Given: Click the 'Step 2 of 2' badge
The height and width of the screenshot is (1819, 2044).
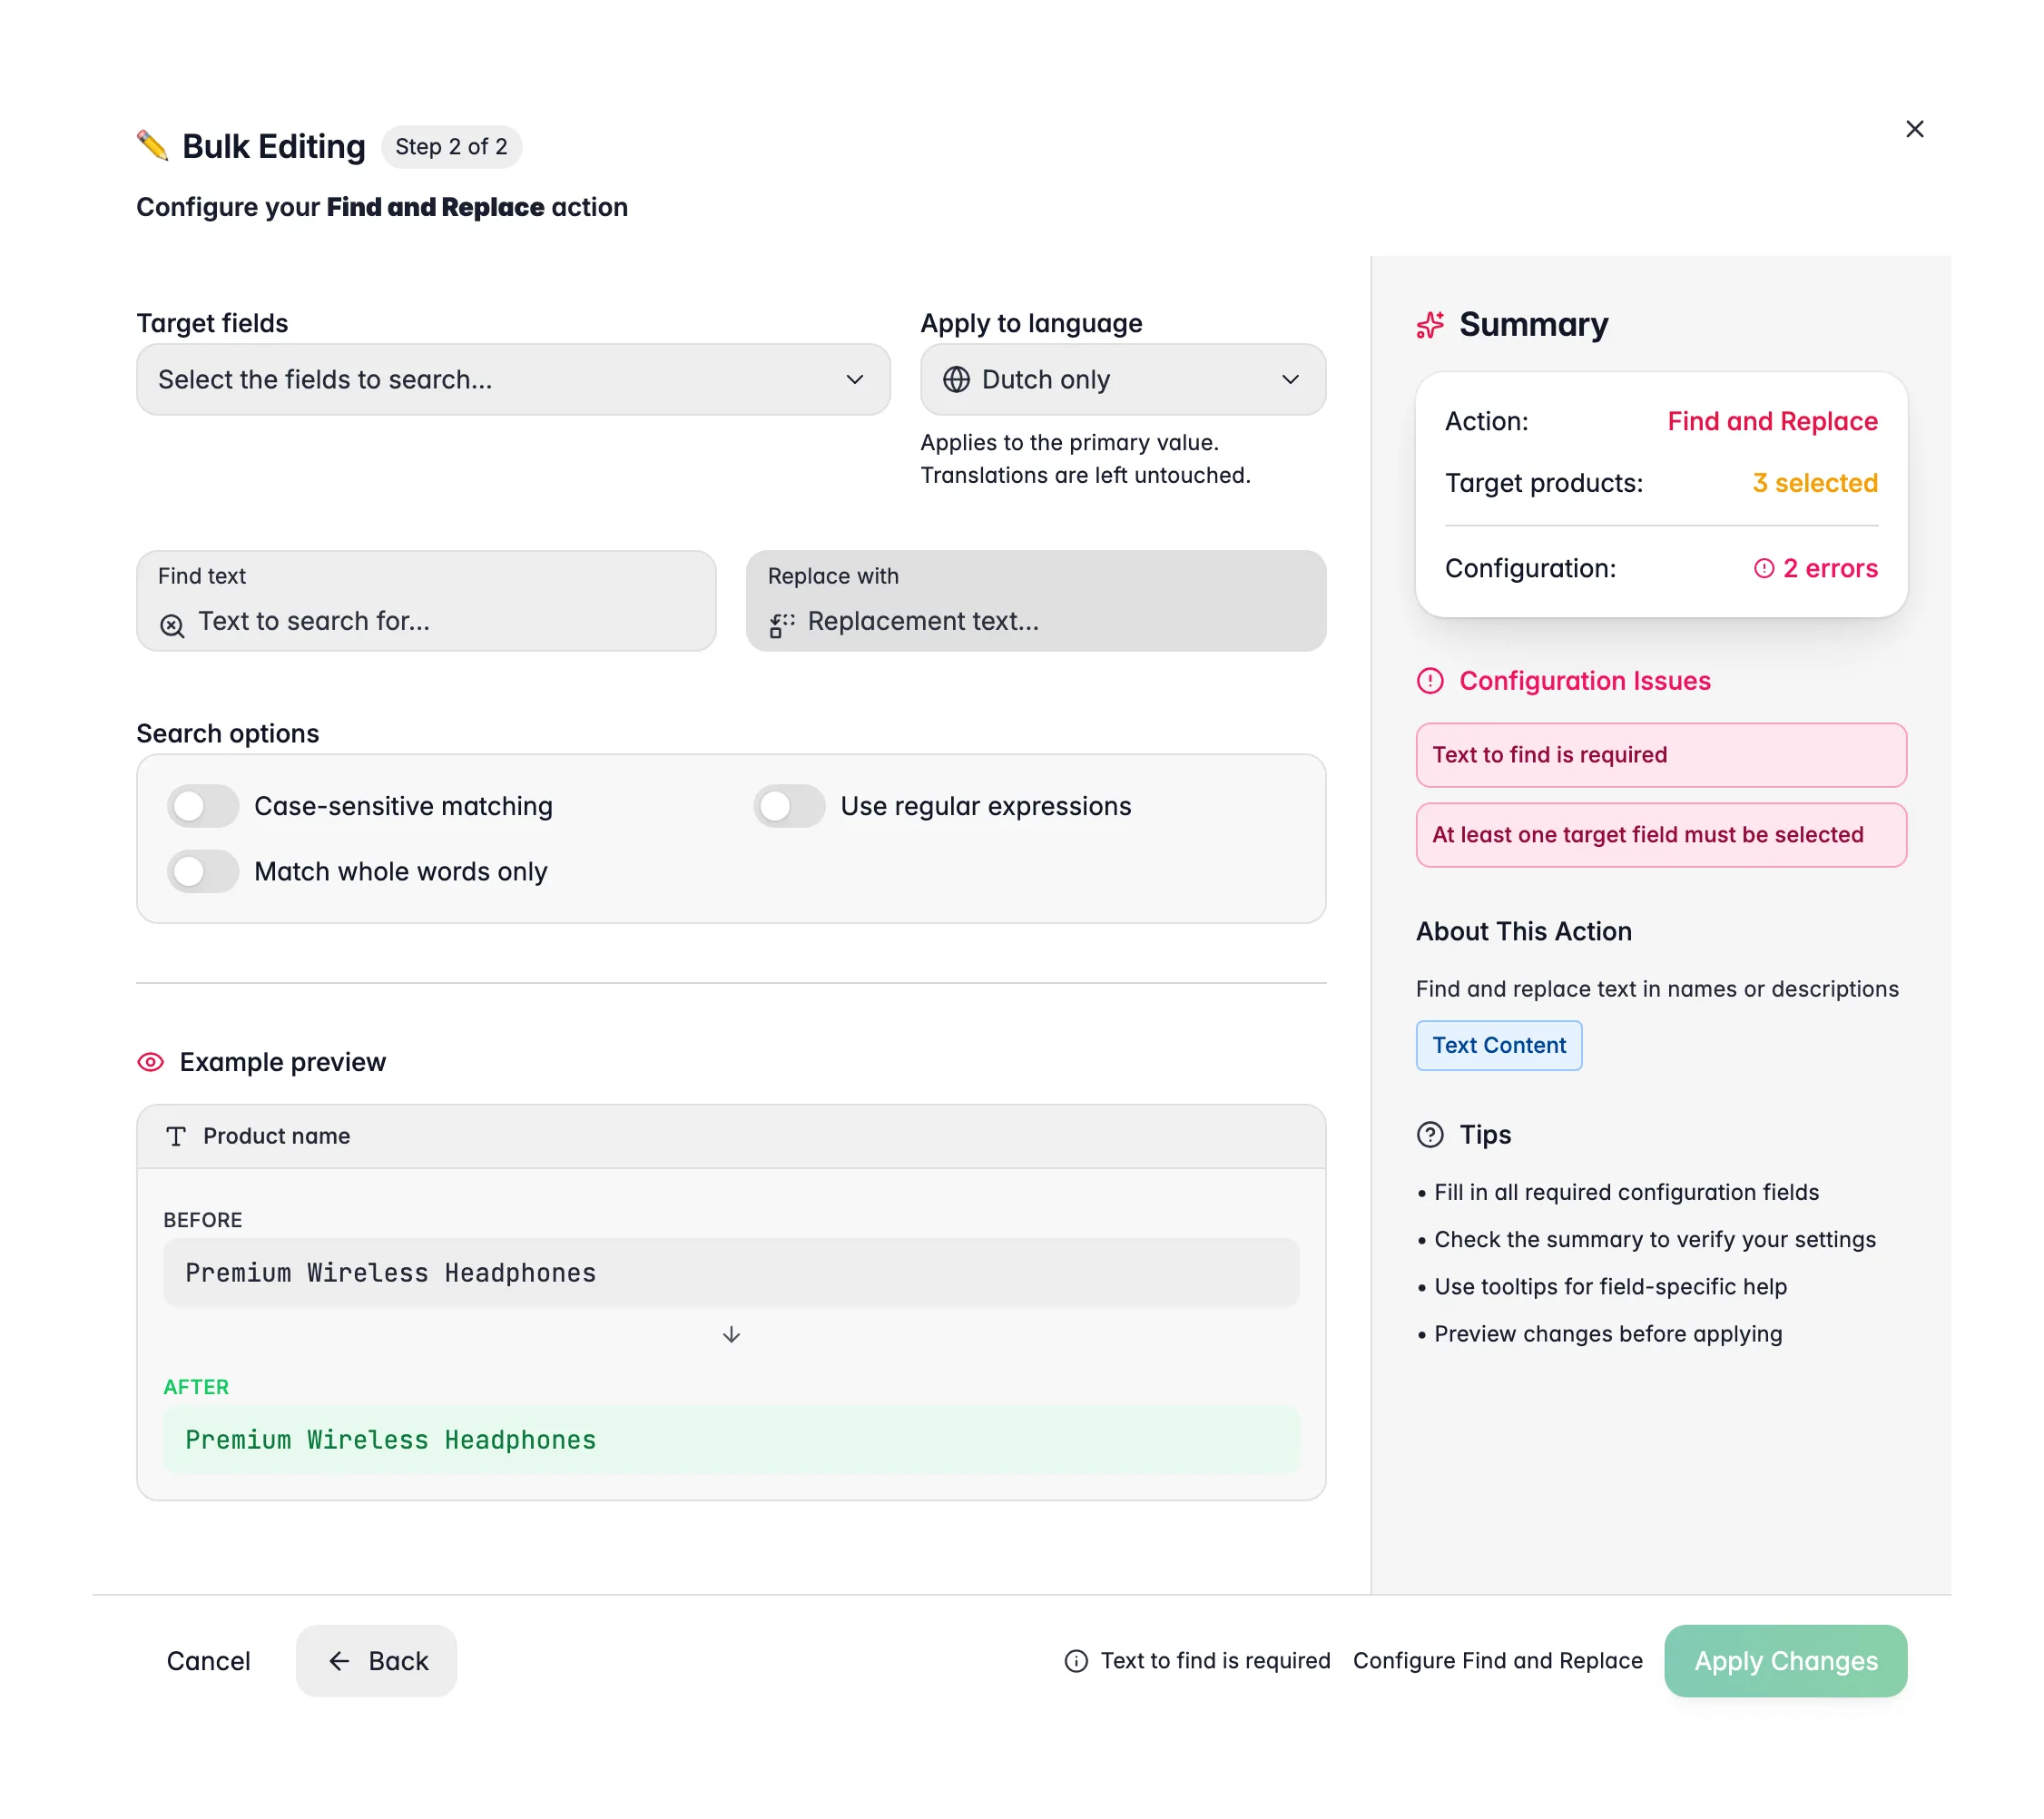Looking at the screenshot, I should point(451,146).
